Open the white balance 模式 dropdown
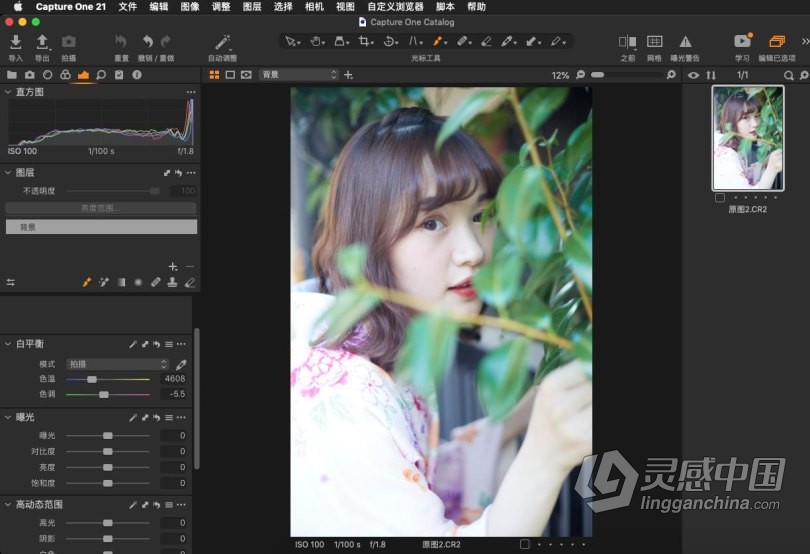The image size is (810, 554). pos(118,364)
